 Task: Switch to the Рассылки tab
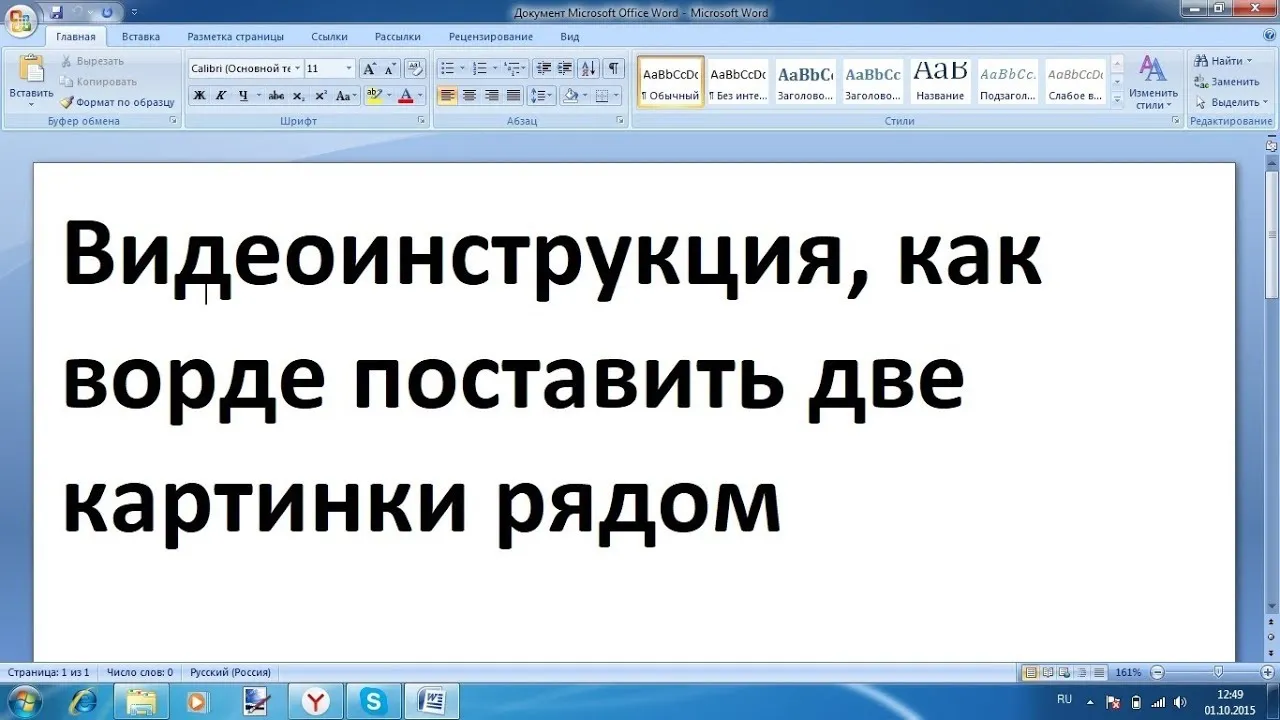pos(398,37)
